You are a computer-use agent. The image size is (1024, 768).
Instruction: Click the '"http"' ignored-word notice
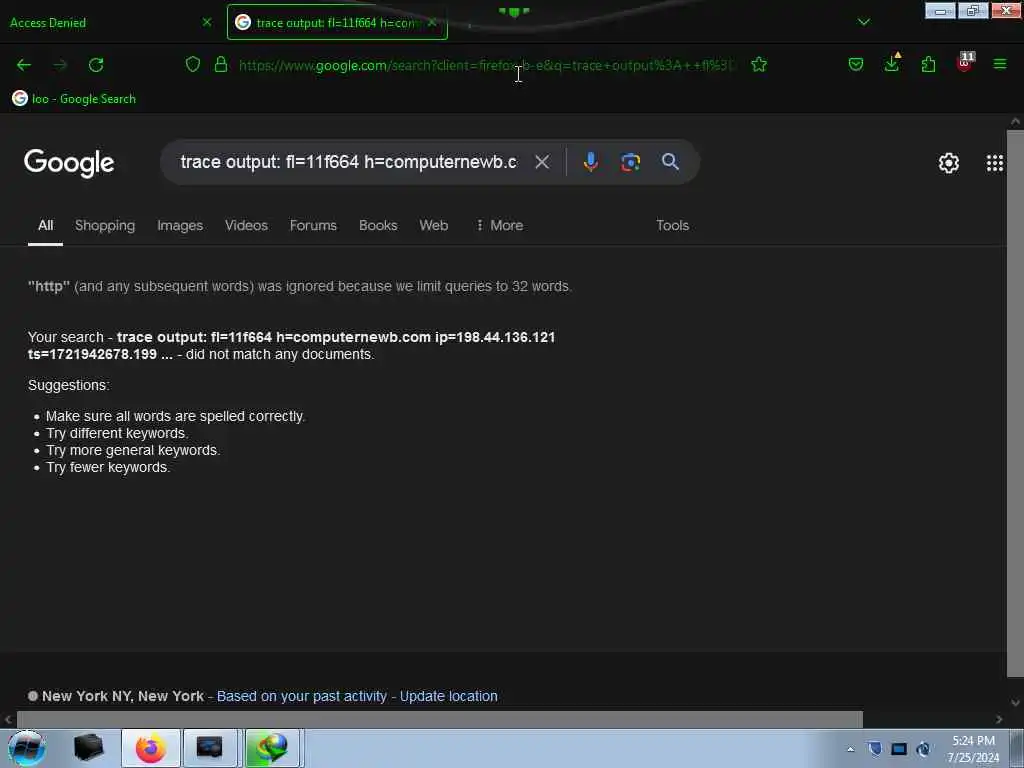pyautogui.click(x=300, y=286)
